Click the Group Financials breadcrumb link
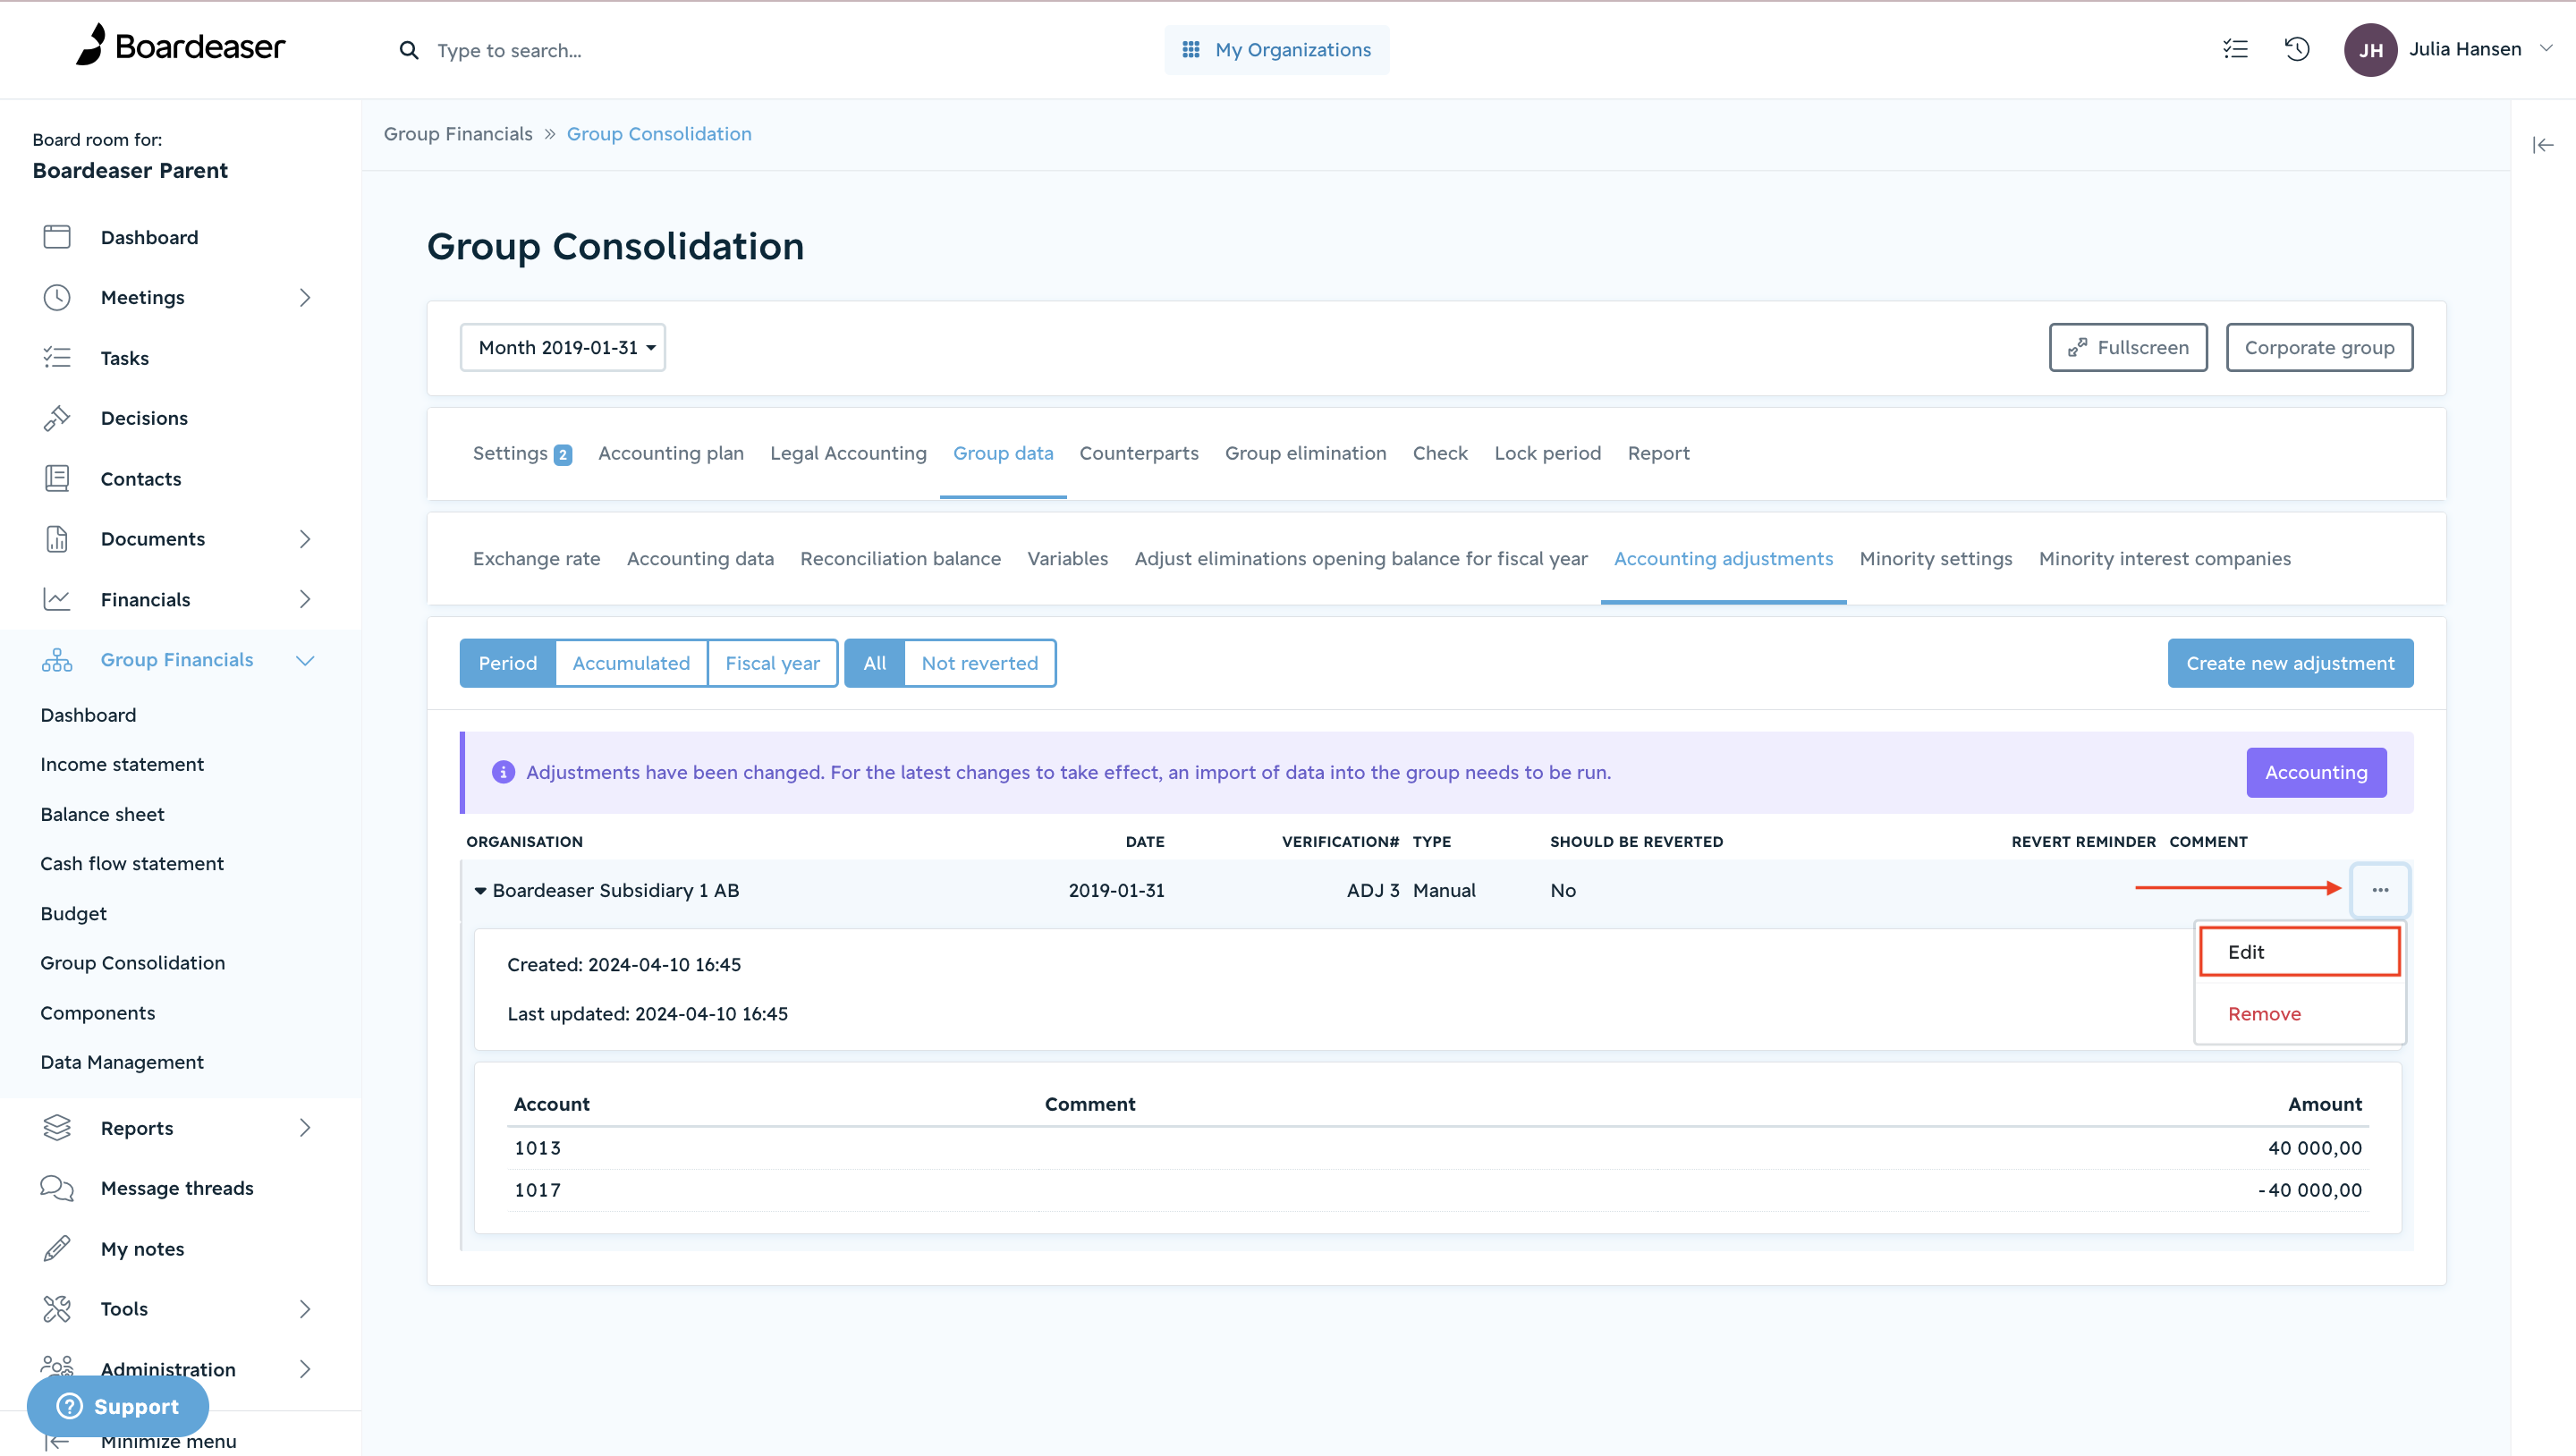2576x1456 pixels. [x=458, y=134]
